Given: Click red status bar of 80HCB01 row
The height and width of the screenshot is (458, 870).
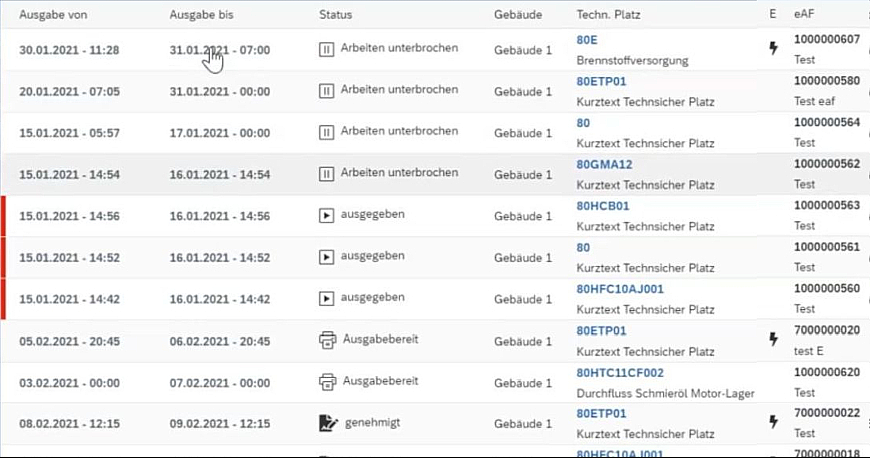Looking at the screenshot, I should pyautogui.click(x=3, y=216).
